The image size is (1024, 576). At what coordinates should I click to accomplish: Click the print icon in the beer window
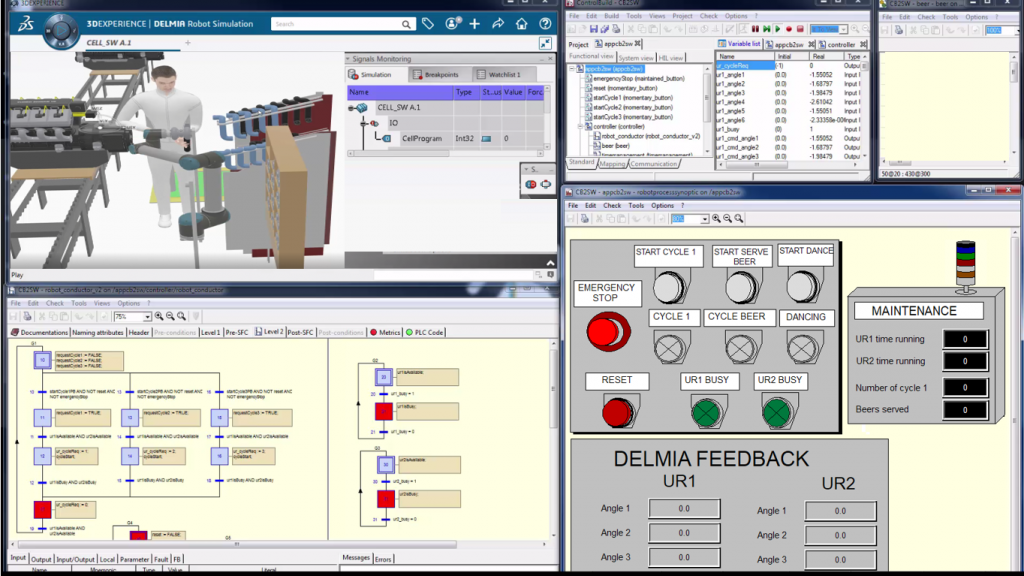899,30
